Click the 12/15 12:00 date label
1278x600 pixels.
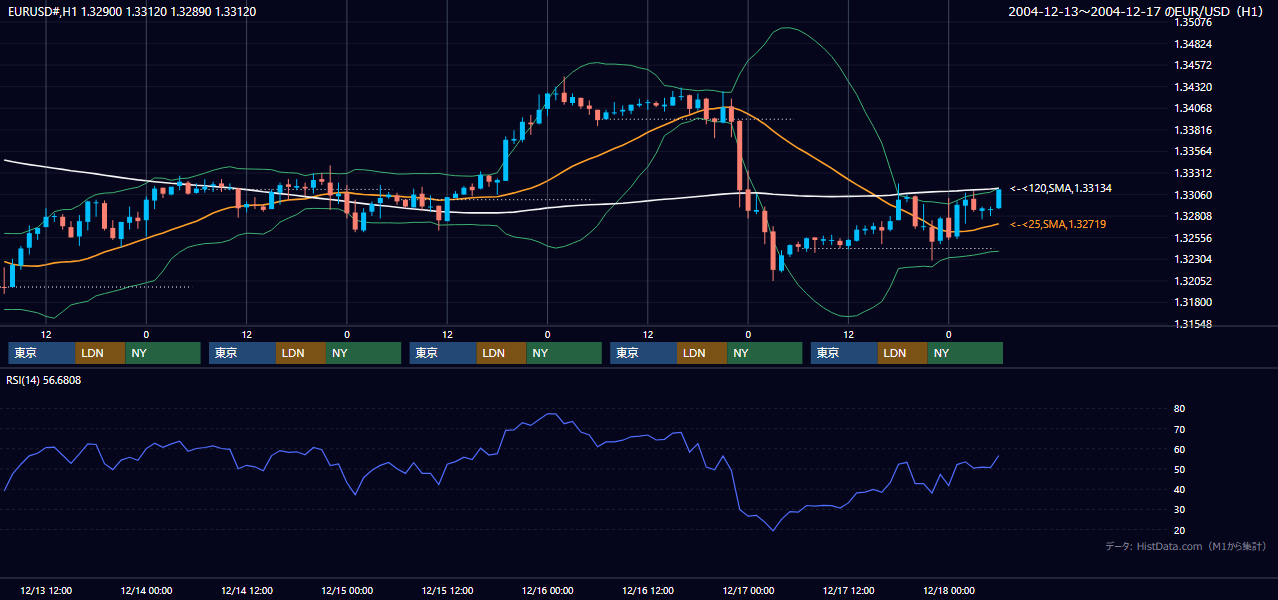[447, 590]
